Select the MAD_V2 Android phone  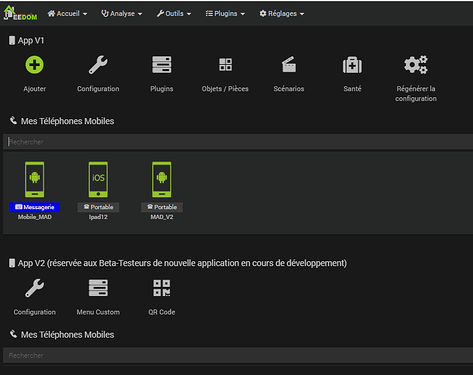162,180
